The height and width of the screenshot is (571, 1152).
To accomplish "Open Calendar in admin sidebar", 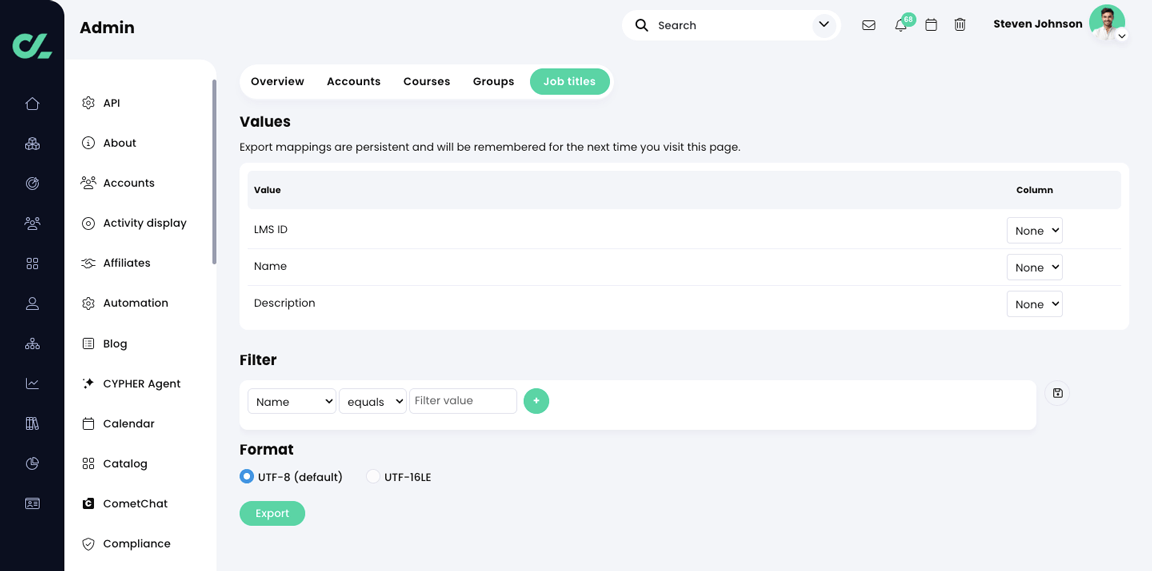I will point(129,423).
